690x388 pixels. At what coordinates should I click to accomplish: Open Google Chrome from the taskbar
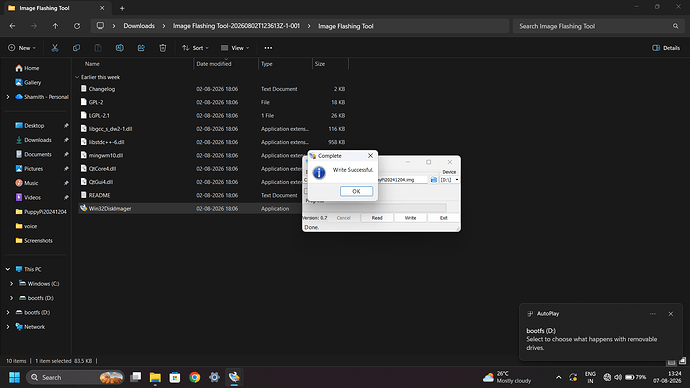point(195,377)
